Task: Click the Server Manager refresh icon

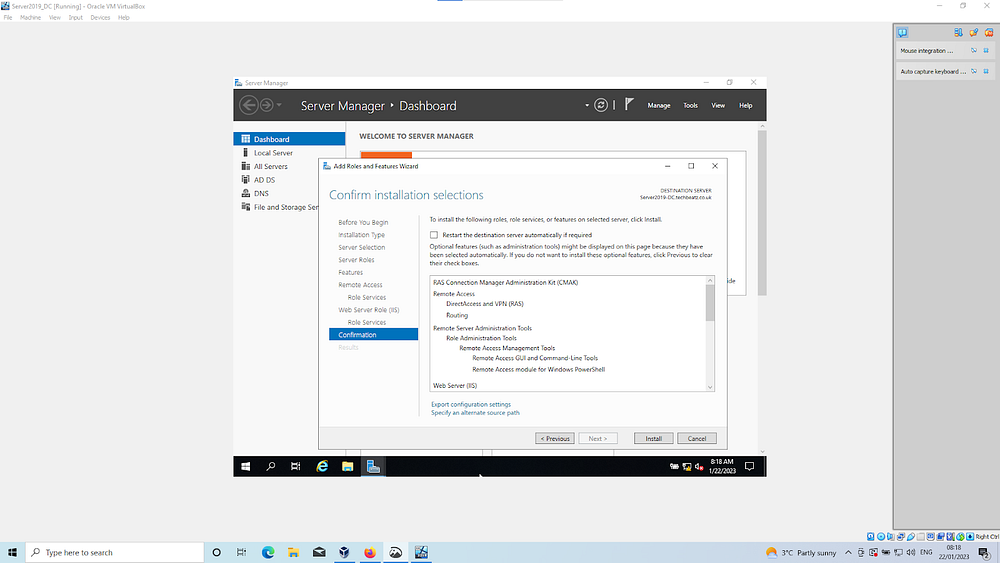Action: click(x=601, y=105)
